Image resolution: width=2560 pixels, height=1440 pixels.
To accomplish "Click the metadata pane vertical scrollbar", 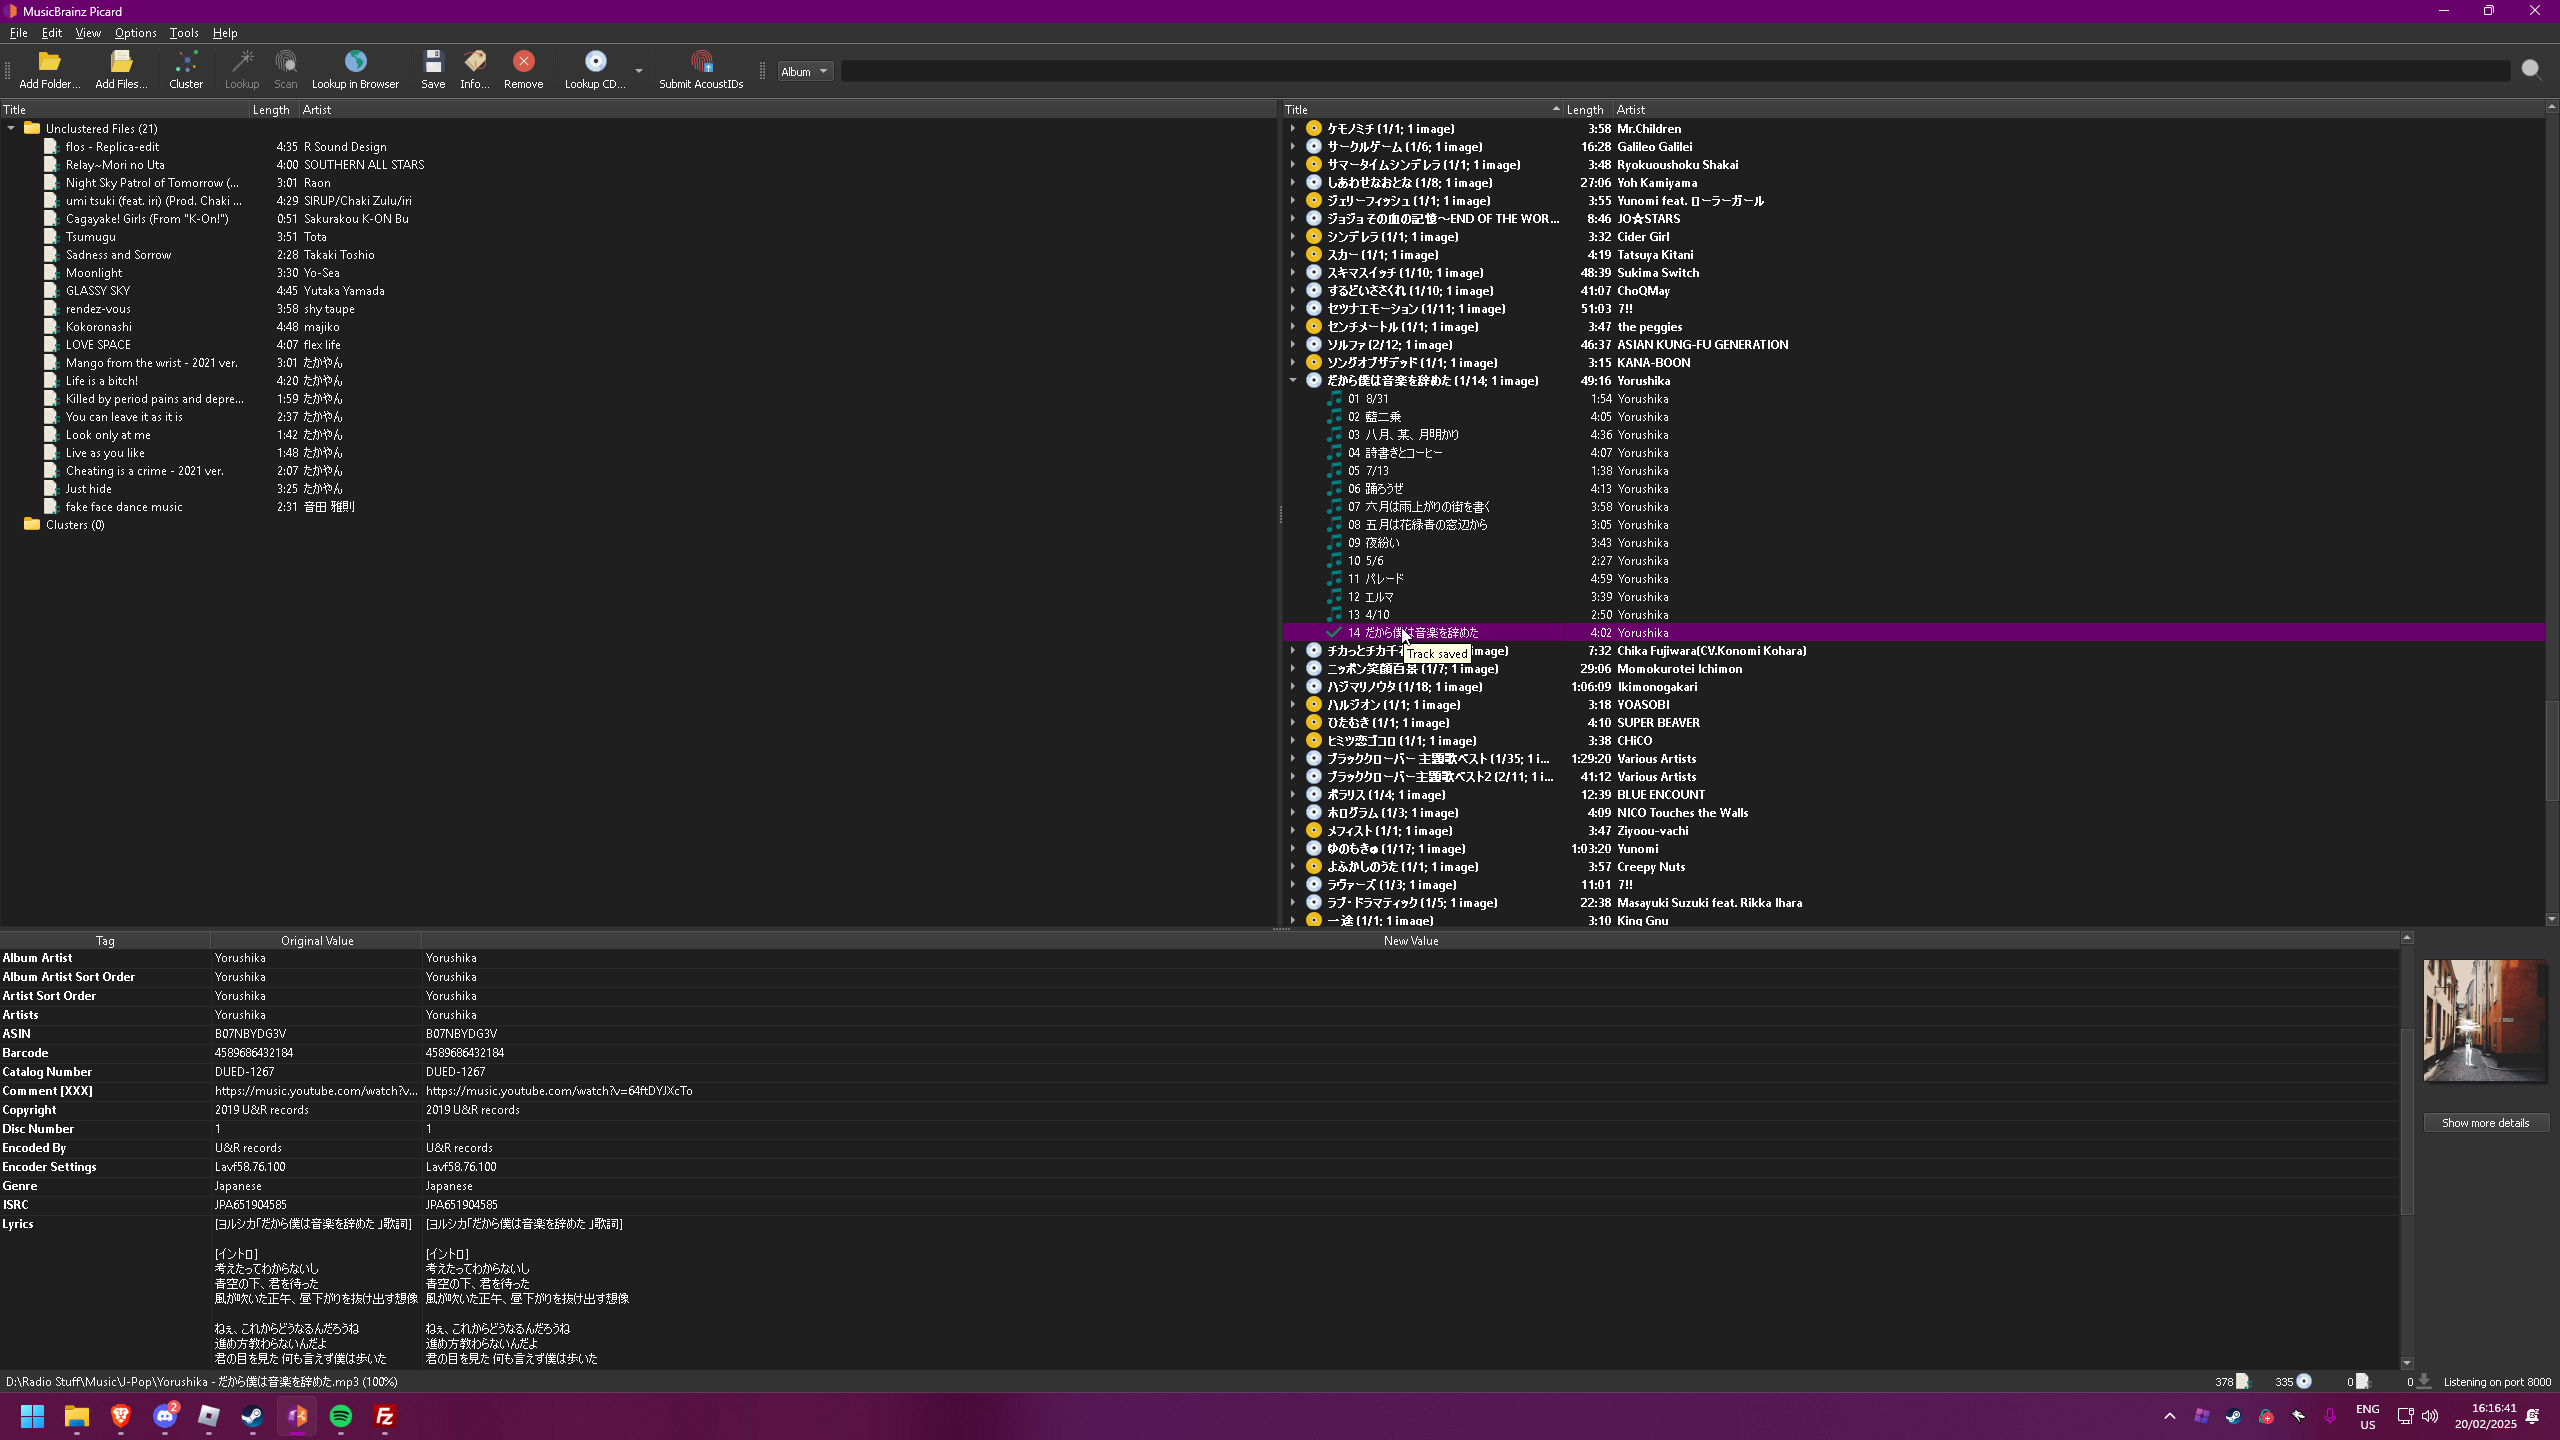I will pyautogui.click(x=2406, y=1122).
